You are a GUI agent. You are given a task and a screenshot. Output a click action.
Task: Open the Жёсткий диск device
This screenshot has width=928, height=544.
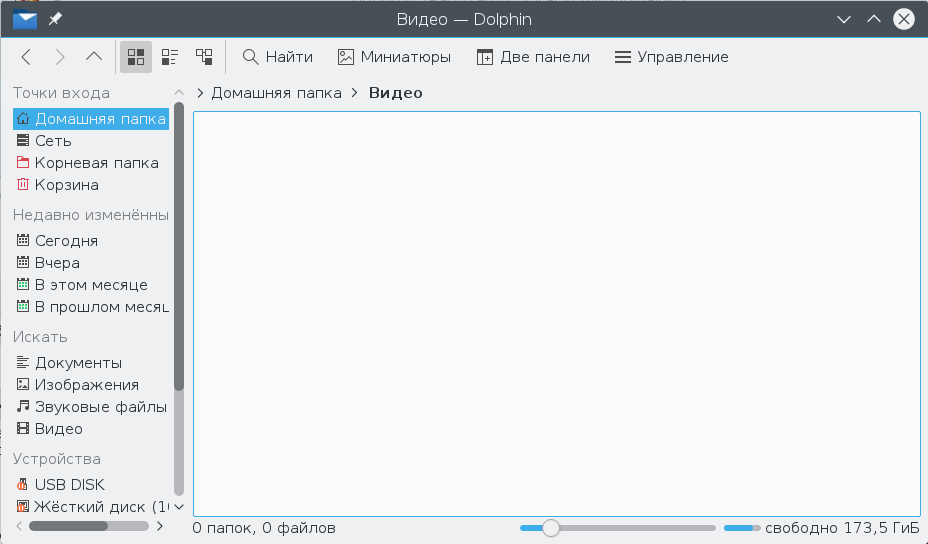coord(91,507)
